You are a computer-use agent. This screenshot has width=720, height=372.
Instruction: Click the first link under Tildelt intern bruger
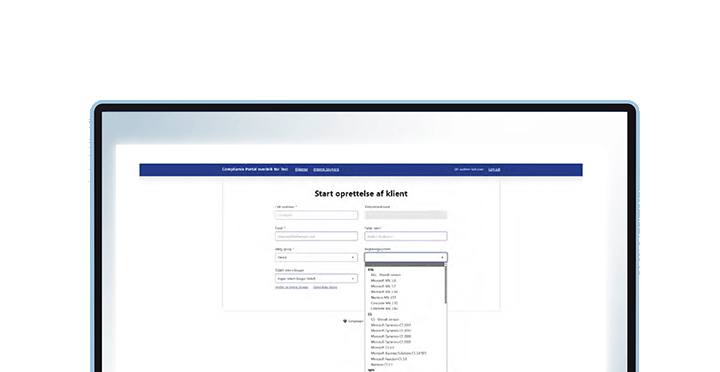coord(292,287)
